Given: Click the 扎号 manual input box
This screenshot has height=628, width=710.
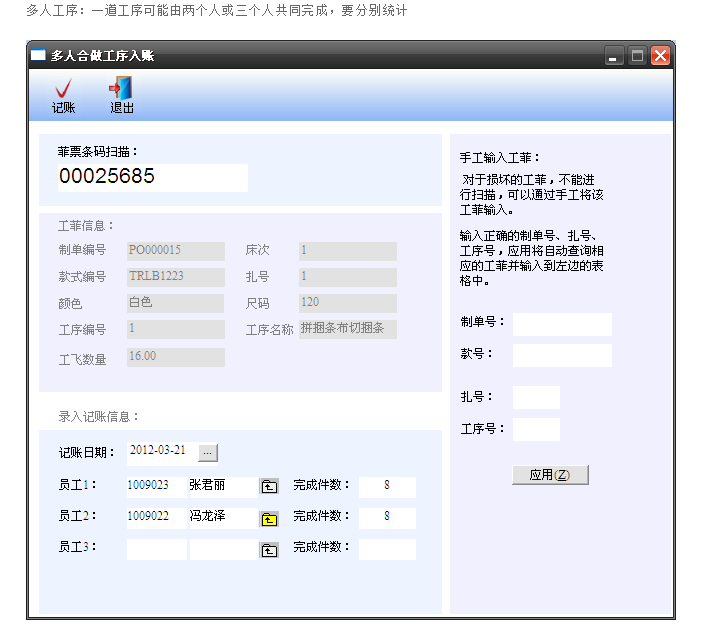Looking at the screenshot, I should click(x=536, y=397).
